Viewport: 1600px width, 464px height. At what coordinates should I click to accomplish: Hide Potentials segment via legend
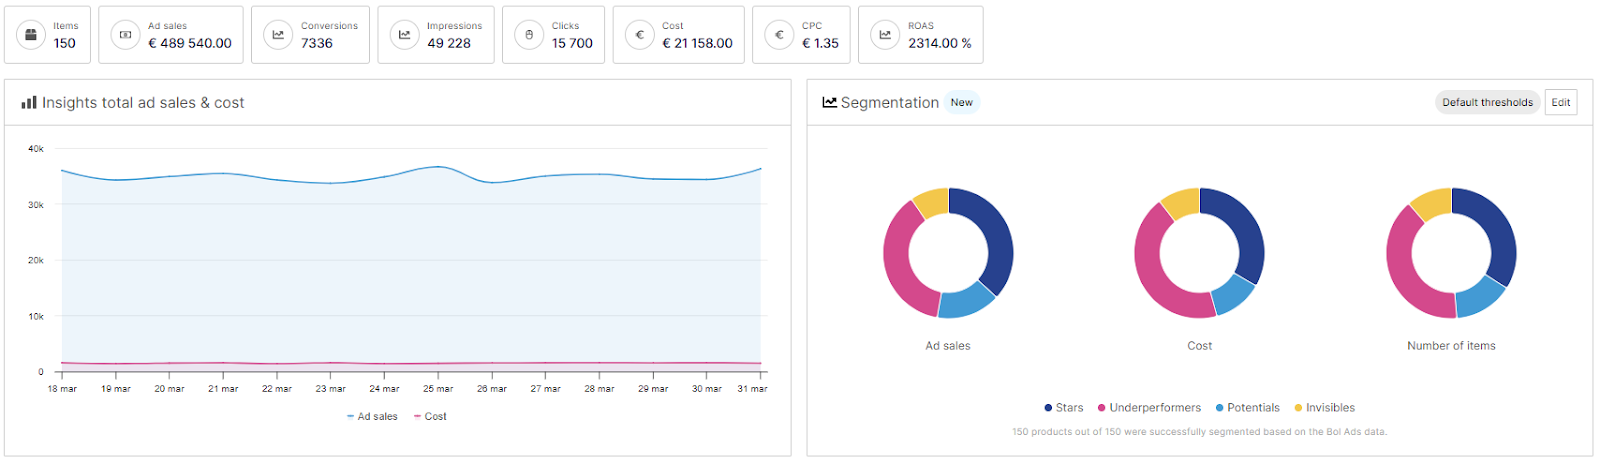pos(1248,408)
